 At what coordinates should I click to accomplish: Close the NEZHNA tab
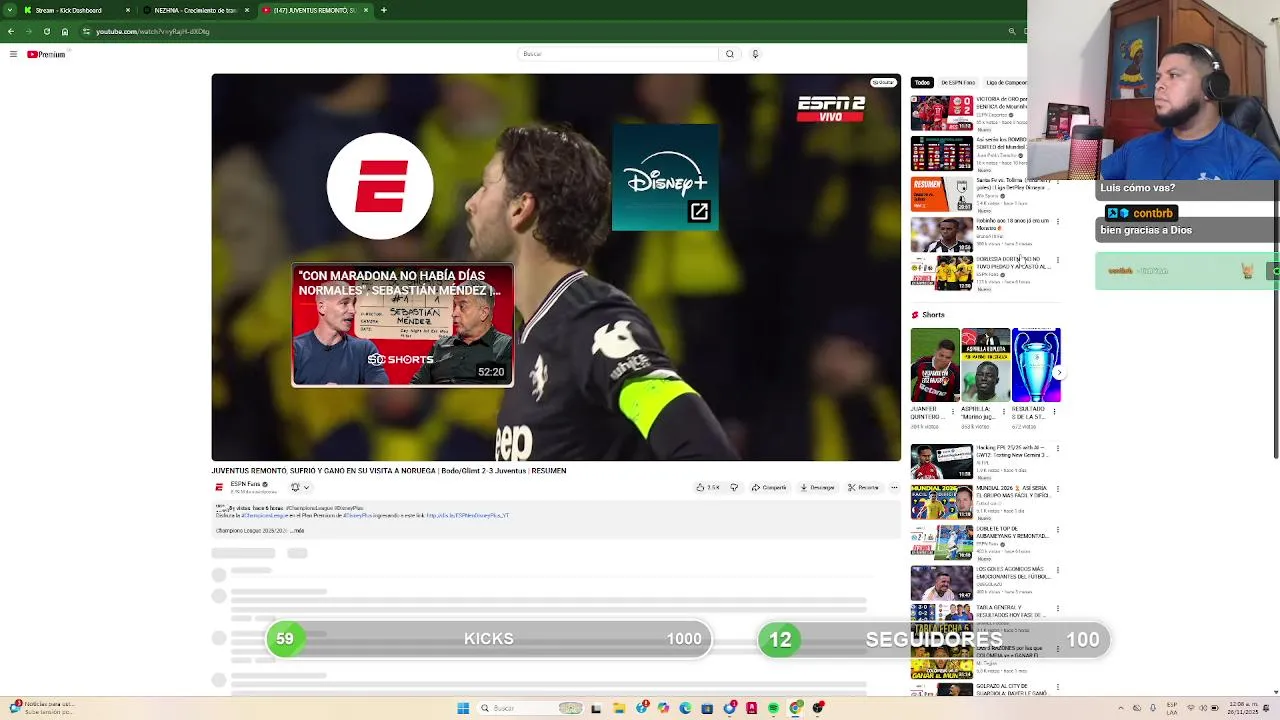(247, 10)
